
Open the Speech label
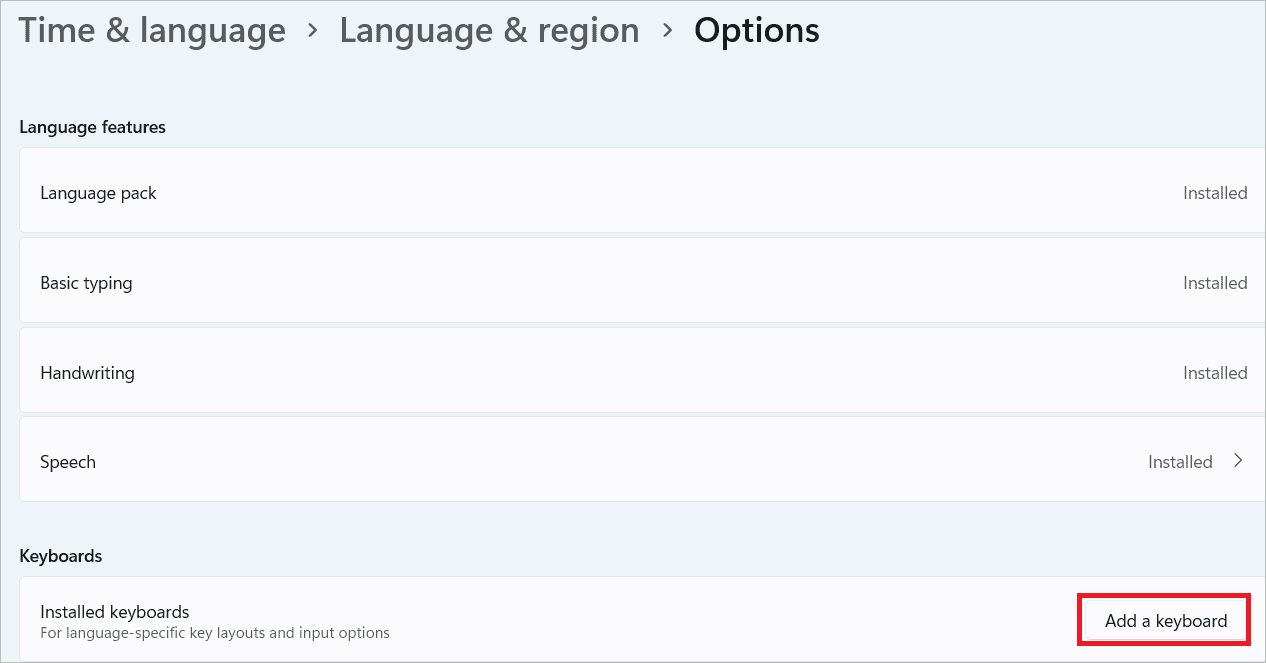click(68, 462)
